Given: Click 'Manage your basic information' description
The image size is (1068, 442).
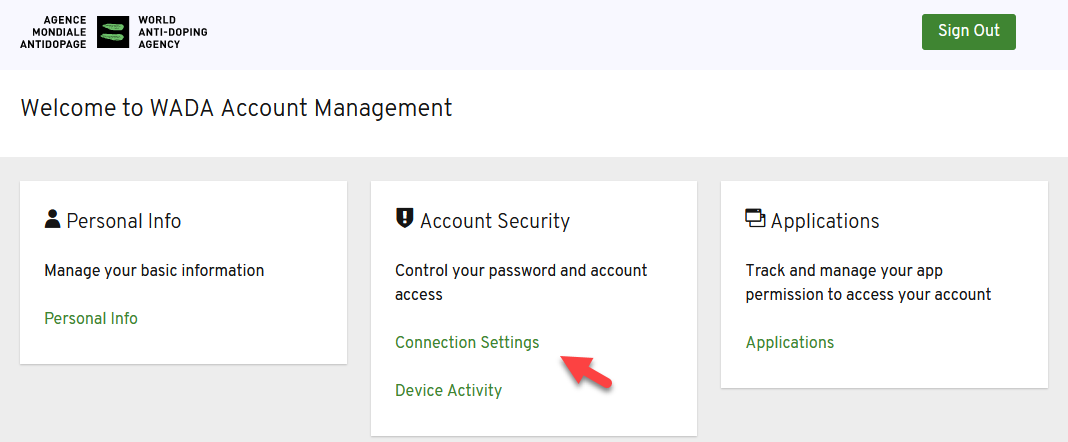Looking at the screenshot, I should click(x=154, y=270).
